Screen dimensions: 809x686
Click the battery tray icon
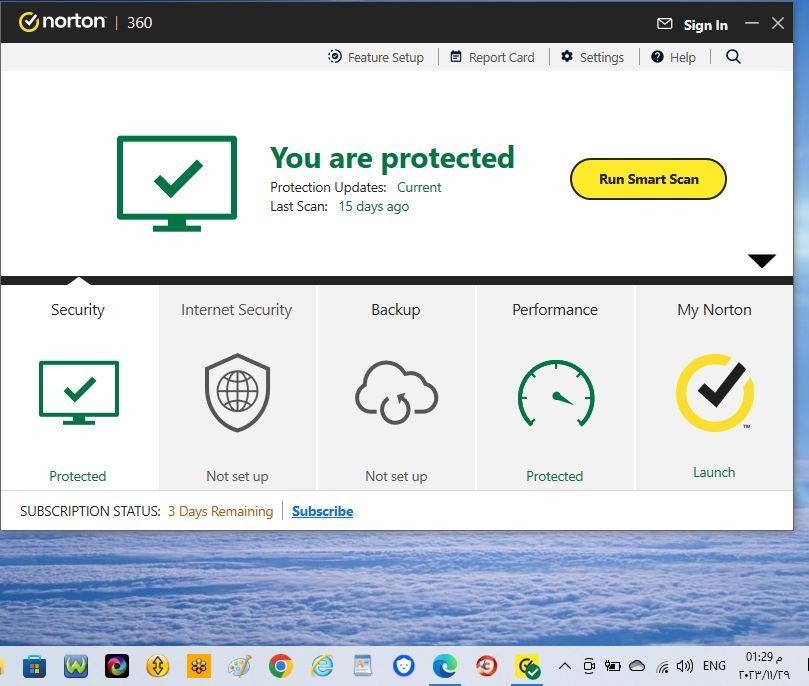coord(612,666)
